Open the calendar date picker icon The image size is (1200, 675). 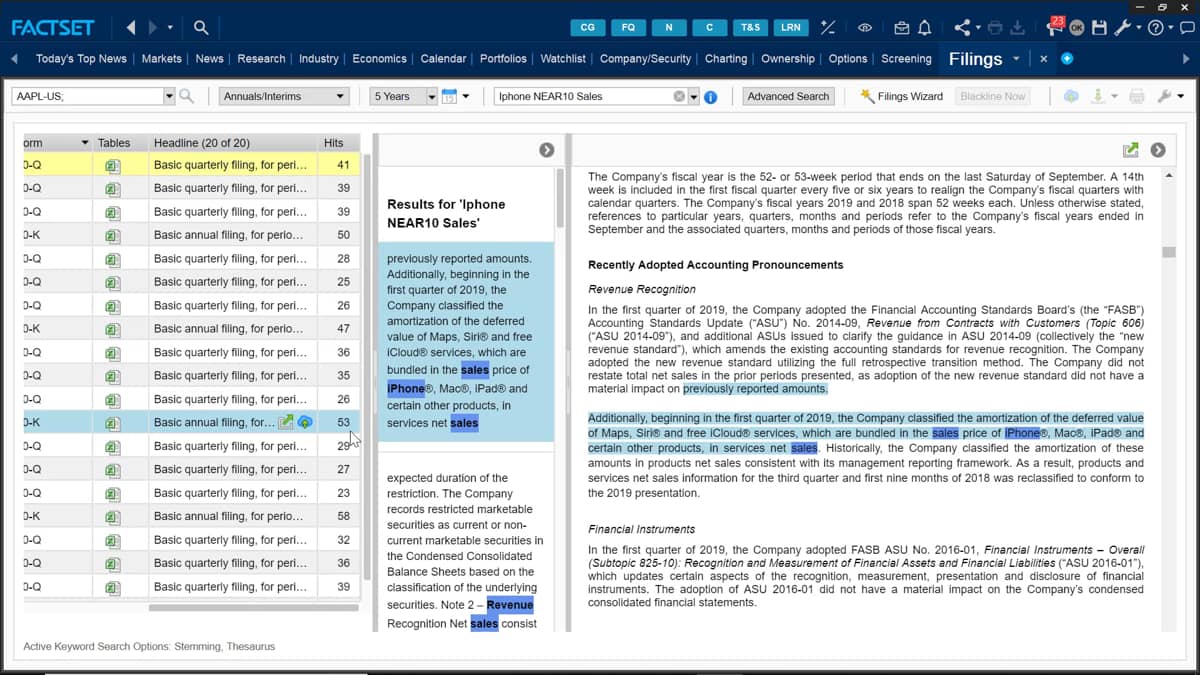pyautogui.click(x=449, y=96)
